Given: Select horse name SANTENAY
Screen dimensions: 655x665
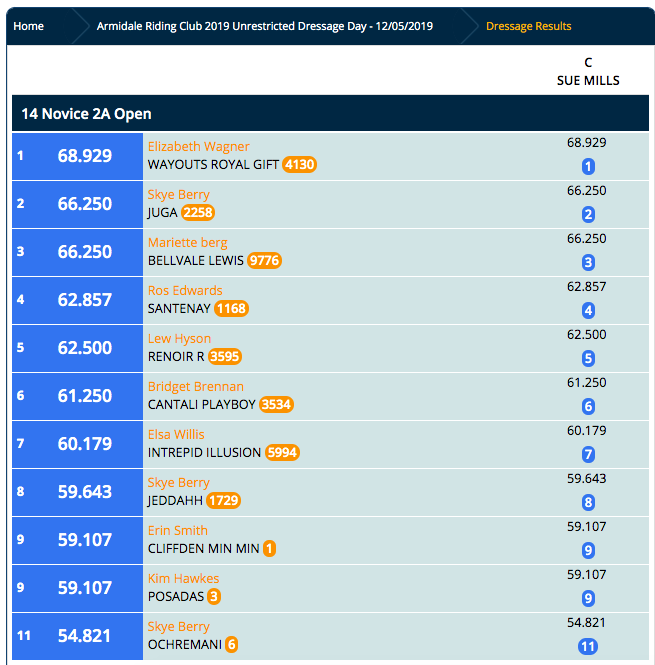Looking at the screenshot, I should pyautogui.click(x=179, y=308).
